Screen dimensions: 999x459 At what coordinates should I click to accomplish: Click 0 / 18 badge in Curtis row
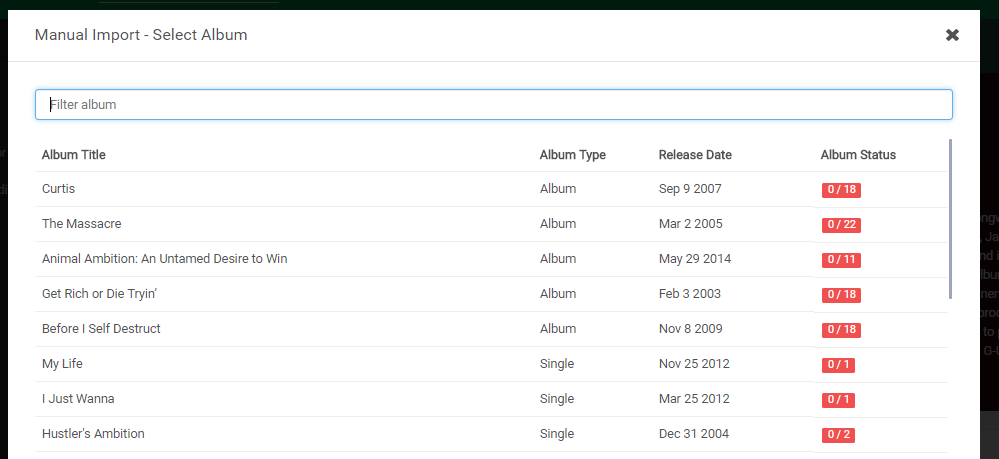[841, 190]
